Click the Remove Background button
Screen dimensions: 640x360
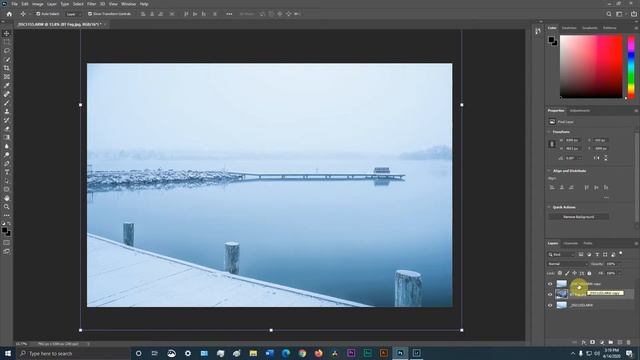[x=578, y=217]
